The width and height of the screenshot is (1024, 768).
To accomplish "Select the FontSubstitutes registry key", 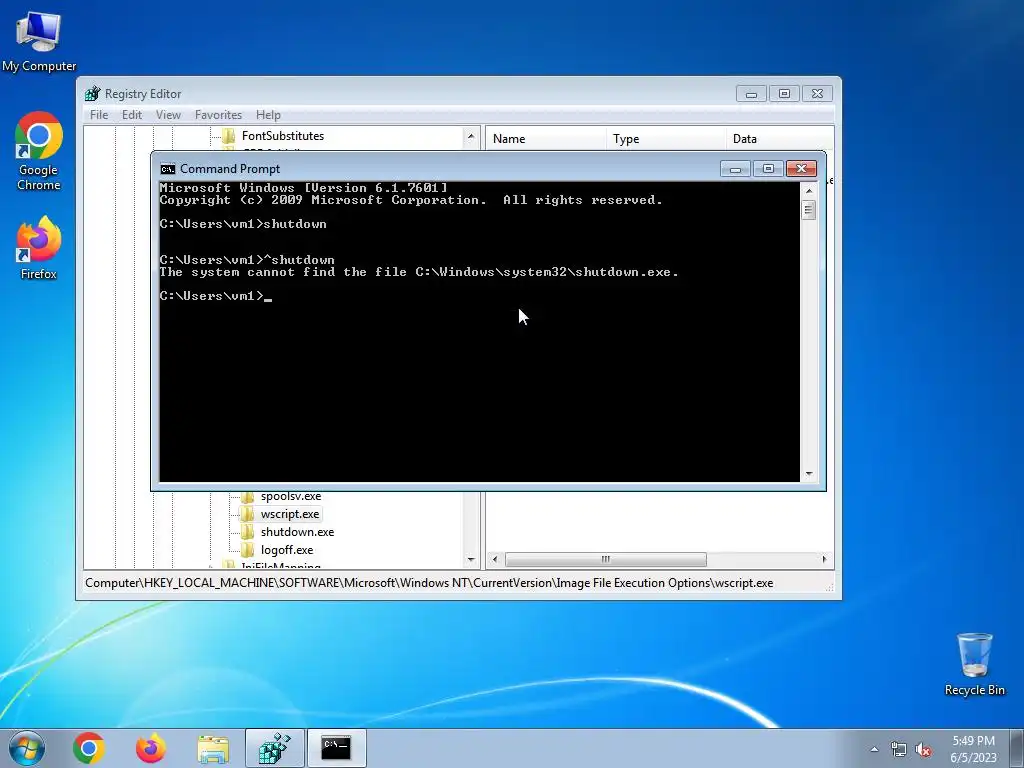I will coord(283,136).
